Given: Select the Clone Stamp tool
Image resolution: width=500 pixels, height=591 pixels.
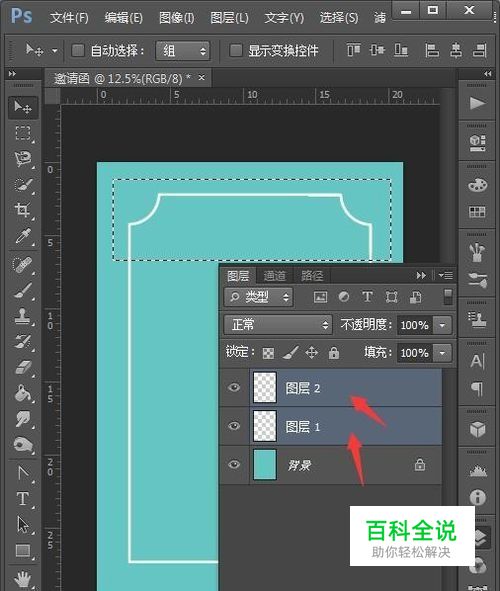Looking at the screenshot, I should click(23, 316).
